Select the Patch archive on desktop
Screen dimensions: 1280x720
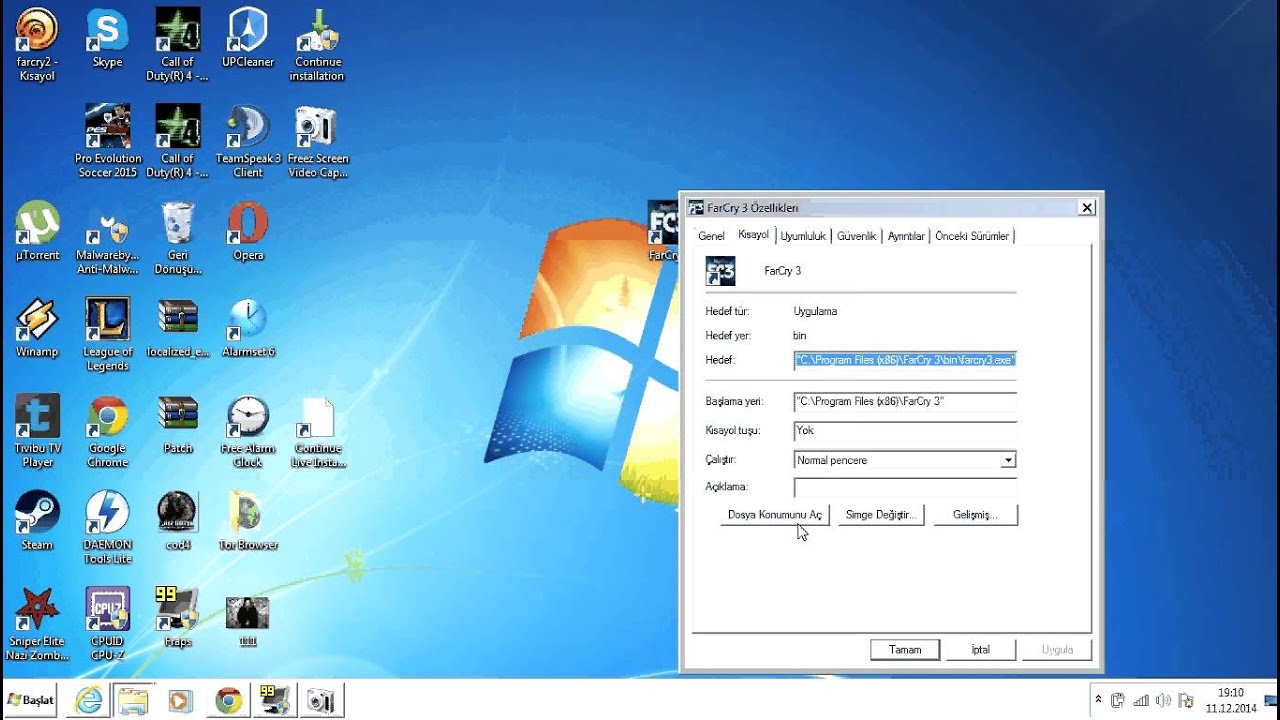[x=178, y=425]
